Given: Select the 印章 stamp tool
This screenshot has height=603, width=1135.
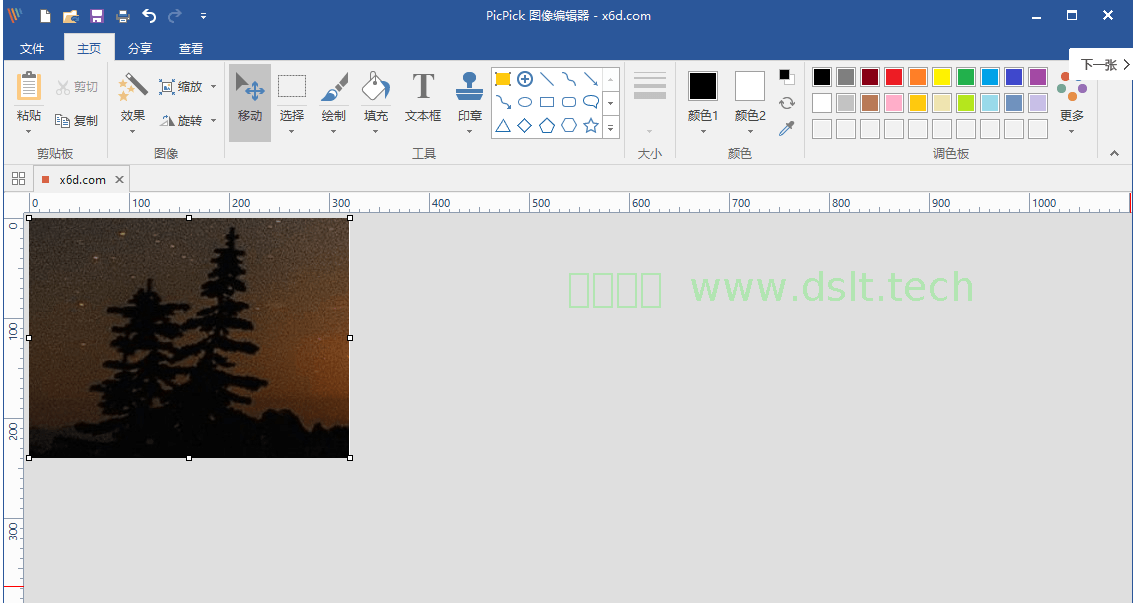Looking at the screenshot, I should click(x=470, y=86).
